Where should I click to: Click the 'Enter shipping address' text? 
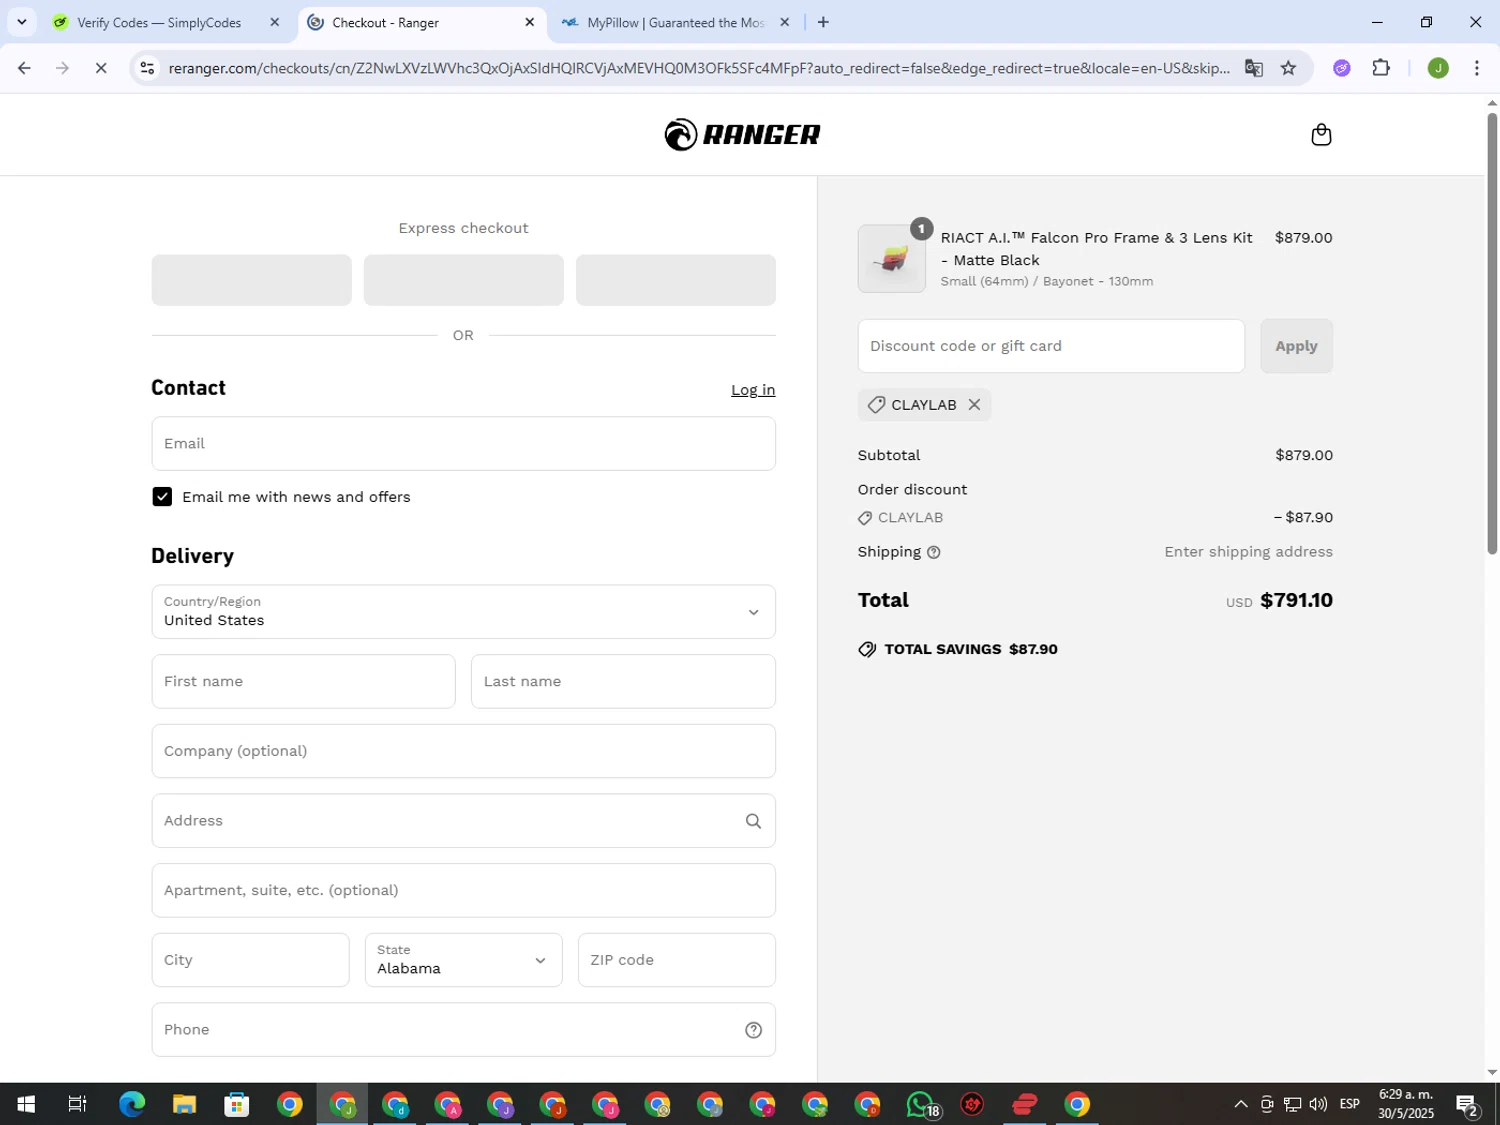[x=1248, y=552]
